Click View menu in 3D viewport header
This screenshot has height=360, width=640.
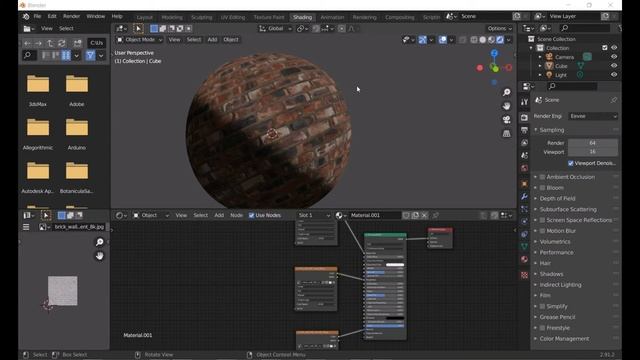click(174, 40)
